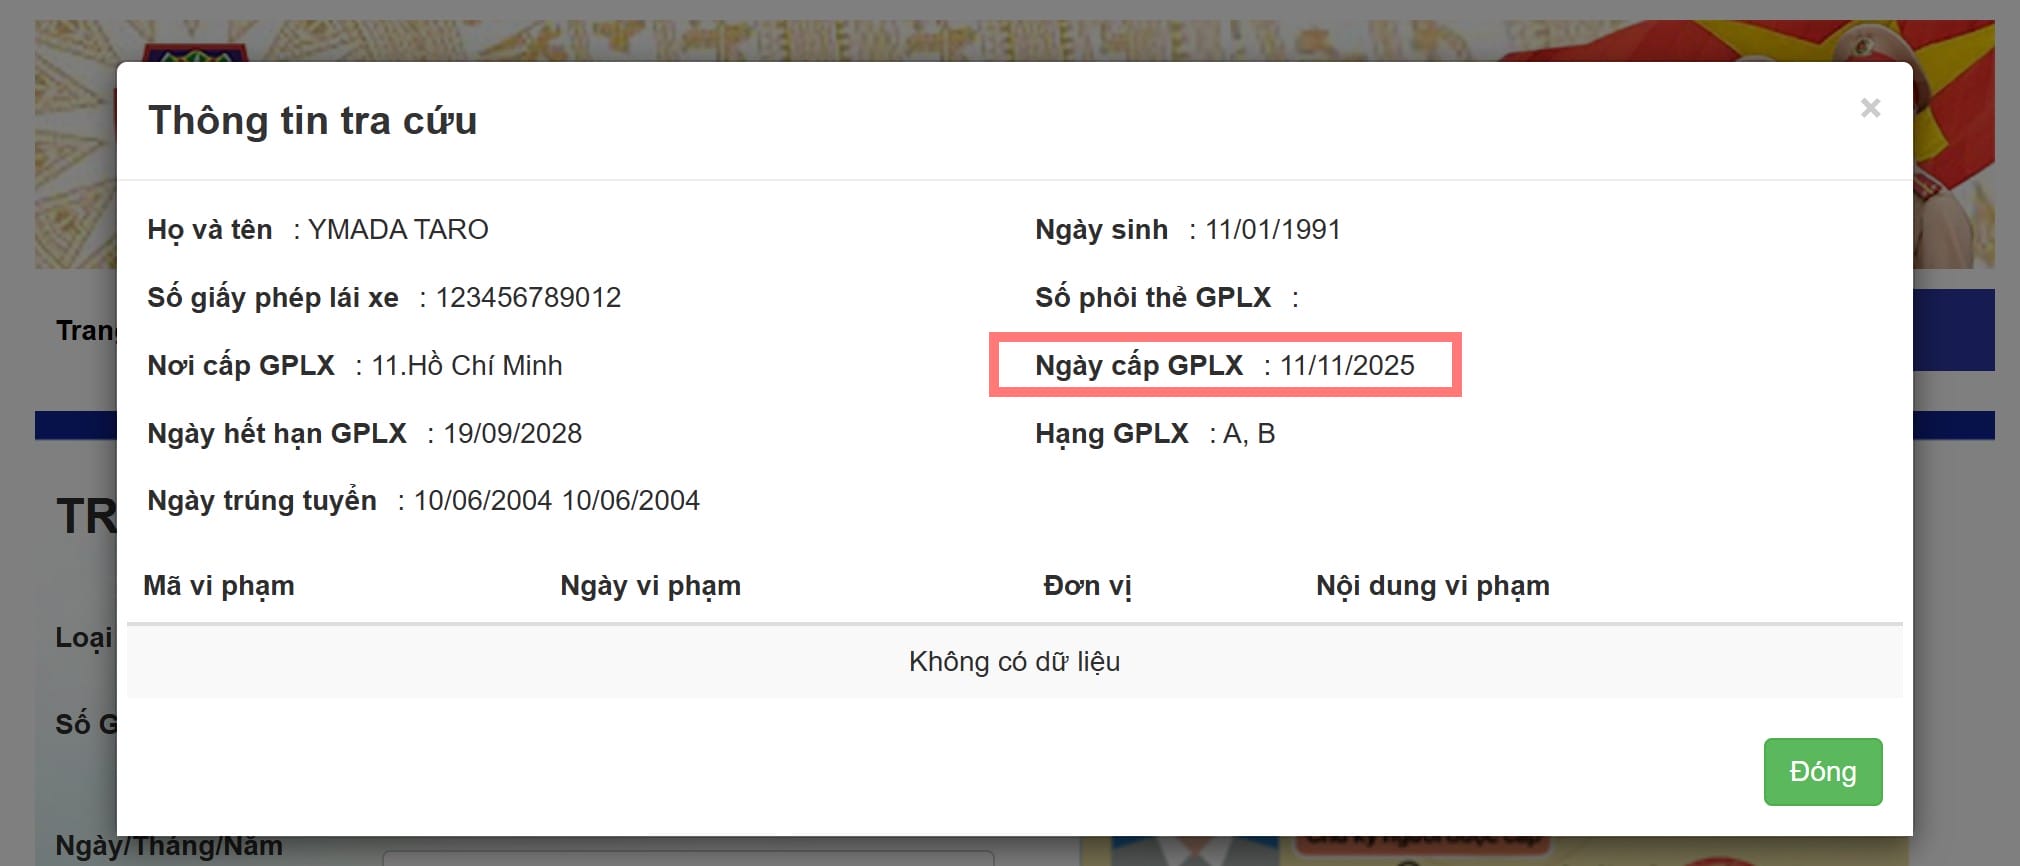The height and width of the screenshot is (866, 2020).
Task: Select the name YMADA TARO
Action: point(398,230)
